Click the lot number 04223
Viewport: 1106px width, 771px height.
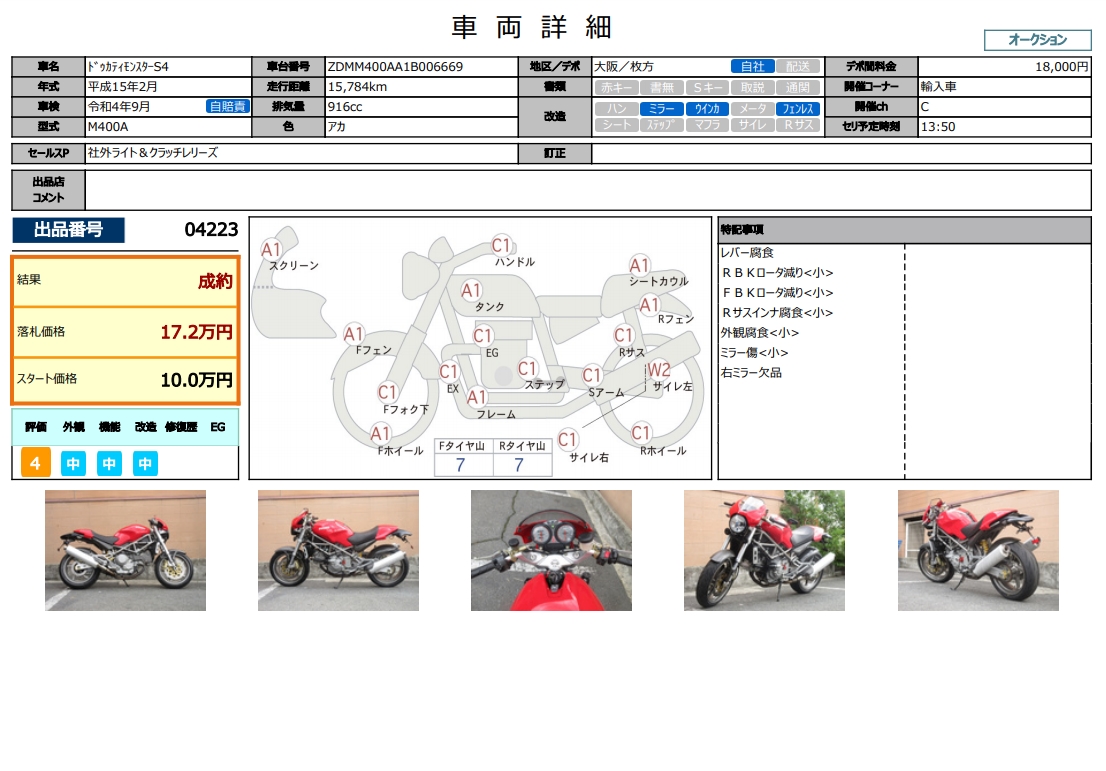(x=211, y=229)
